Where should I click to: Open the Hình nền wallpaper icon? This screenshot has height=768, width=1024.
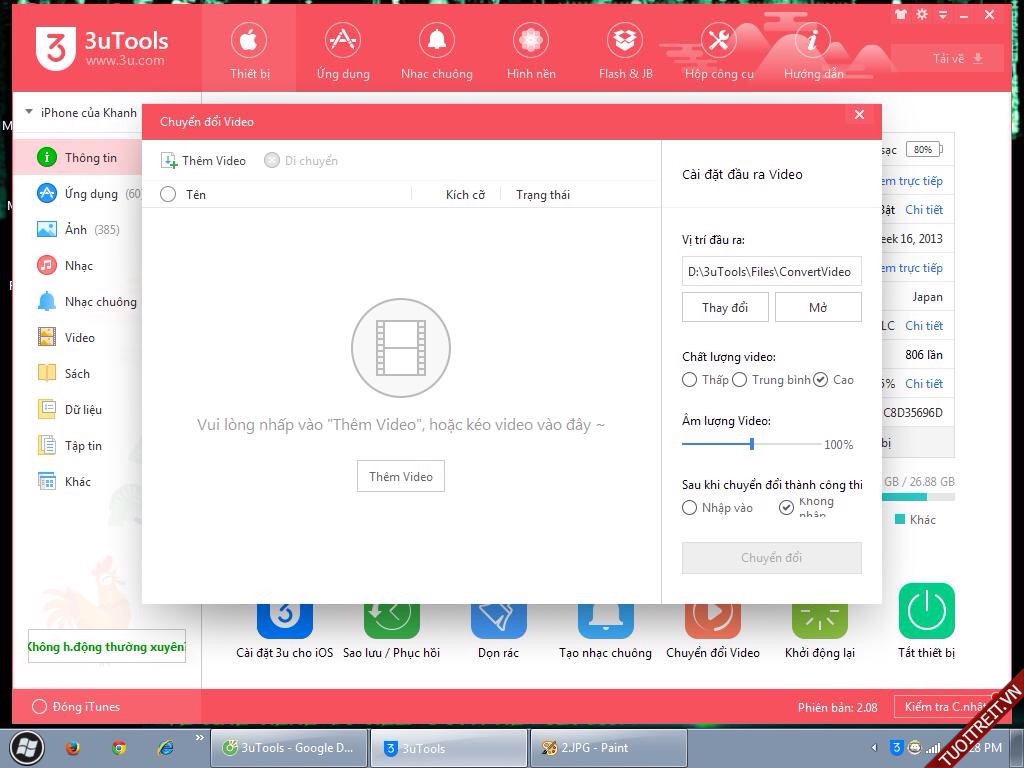point(531,41)
